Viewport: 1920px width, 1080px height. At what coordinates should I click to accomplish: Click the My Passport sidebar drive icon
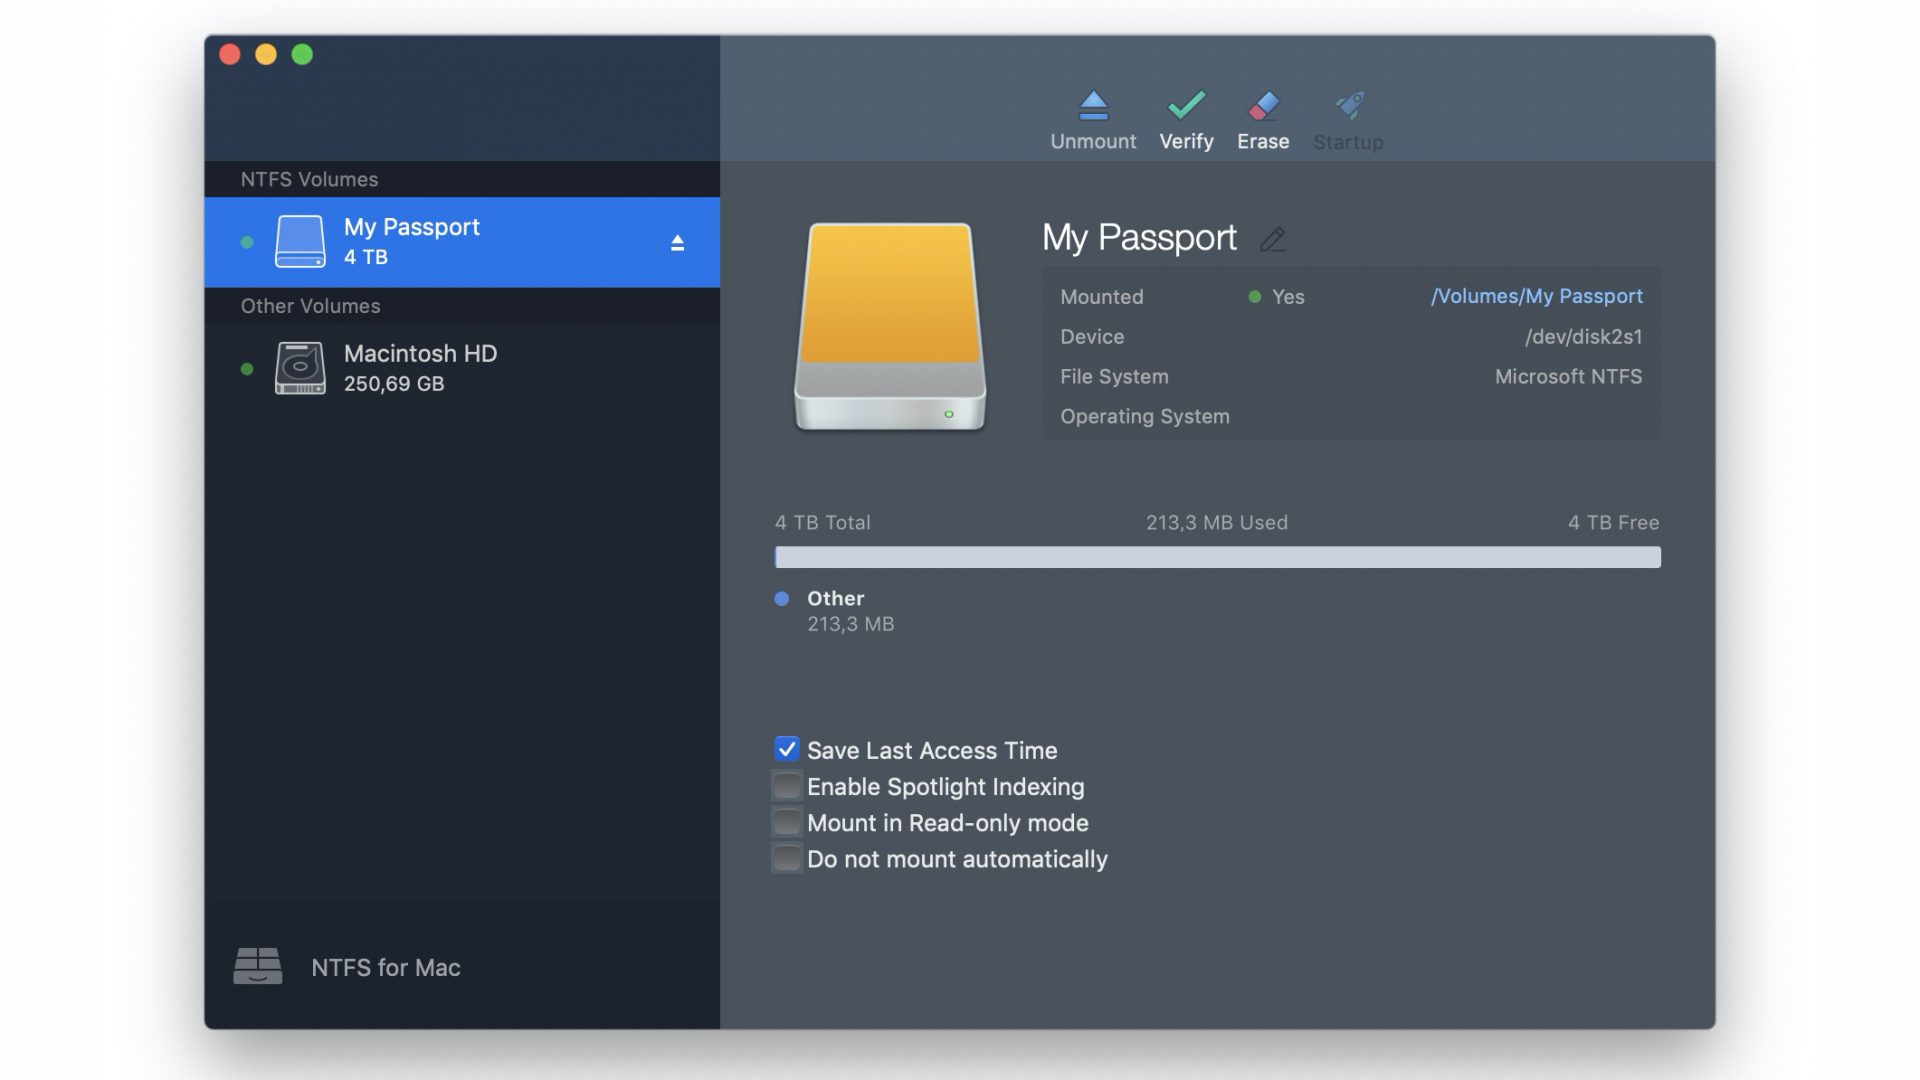tap(300, 242)
